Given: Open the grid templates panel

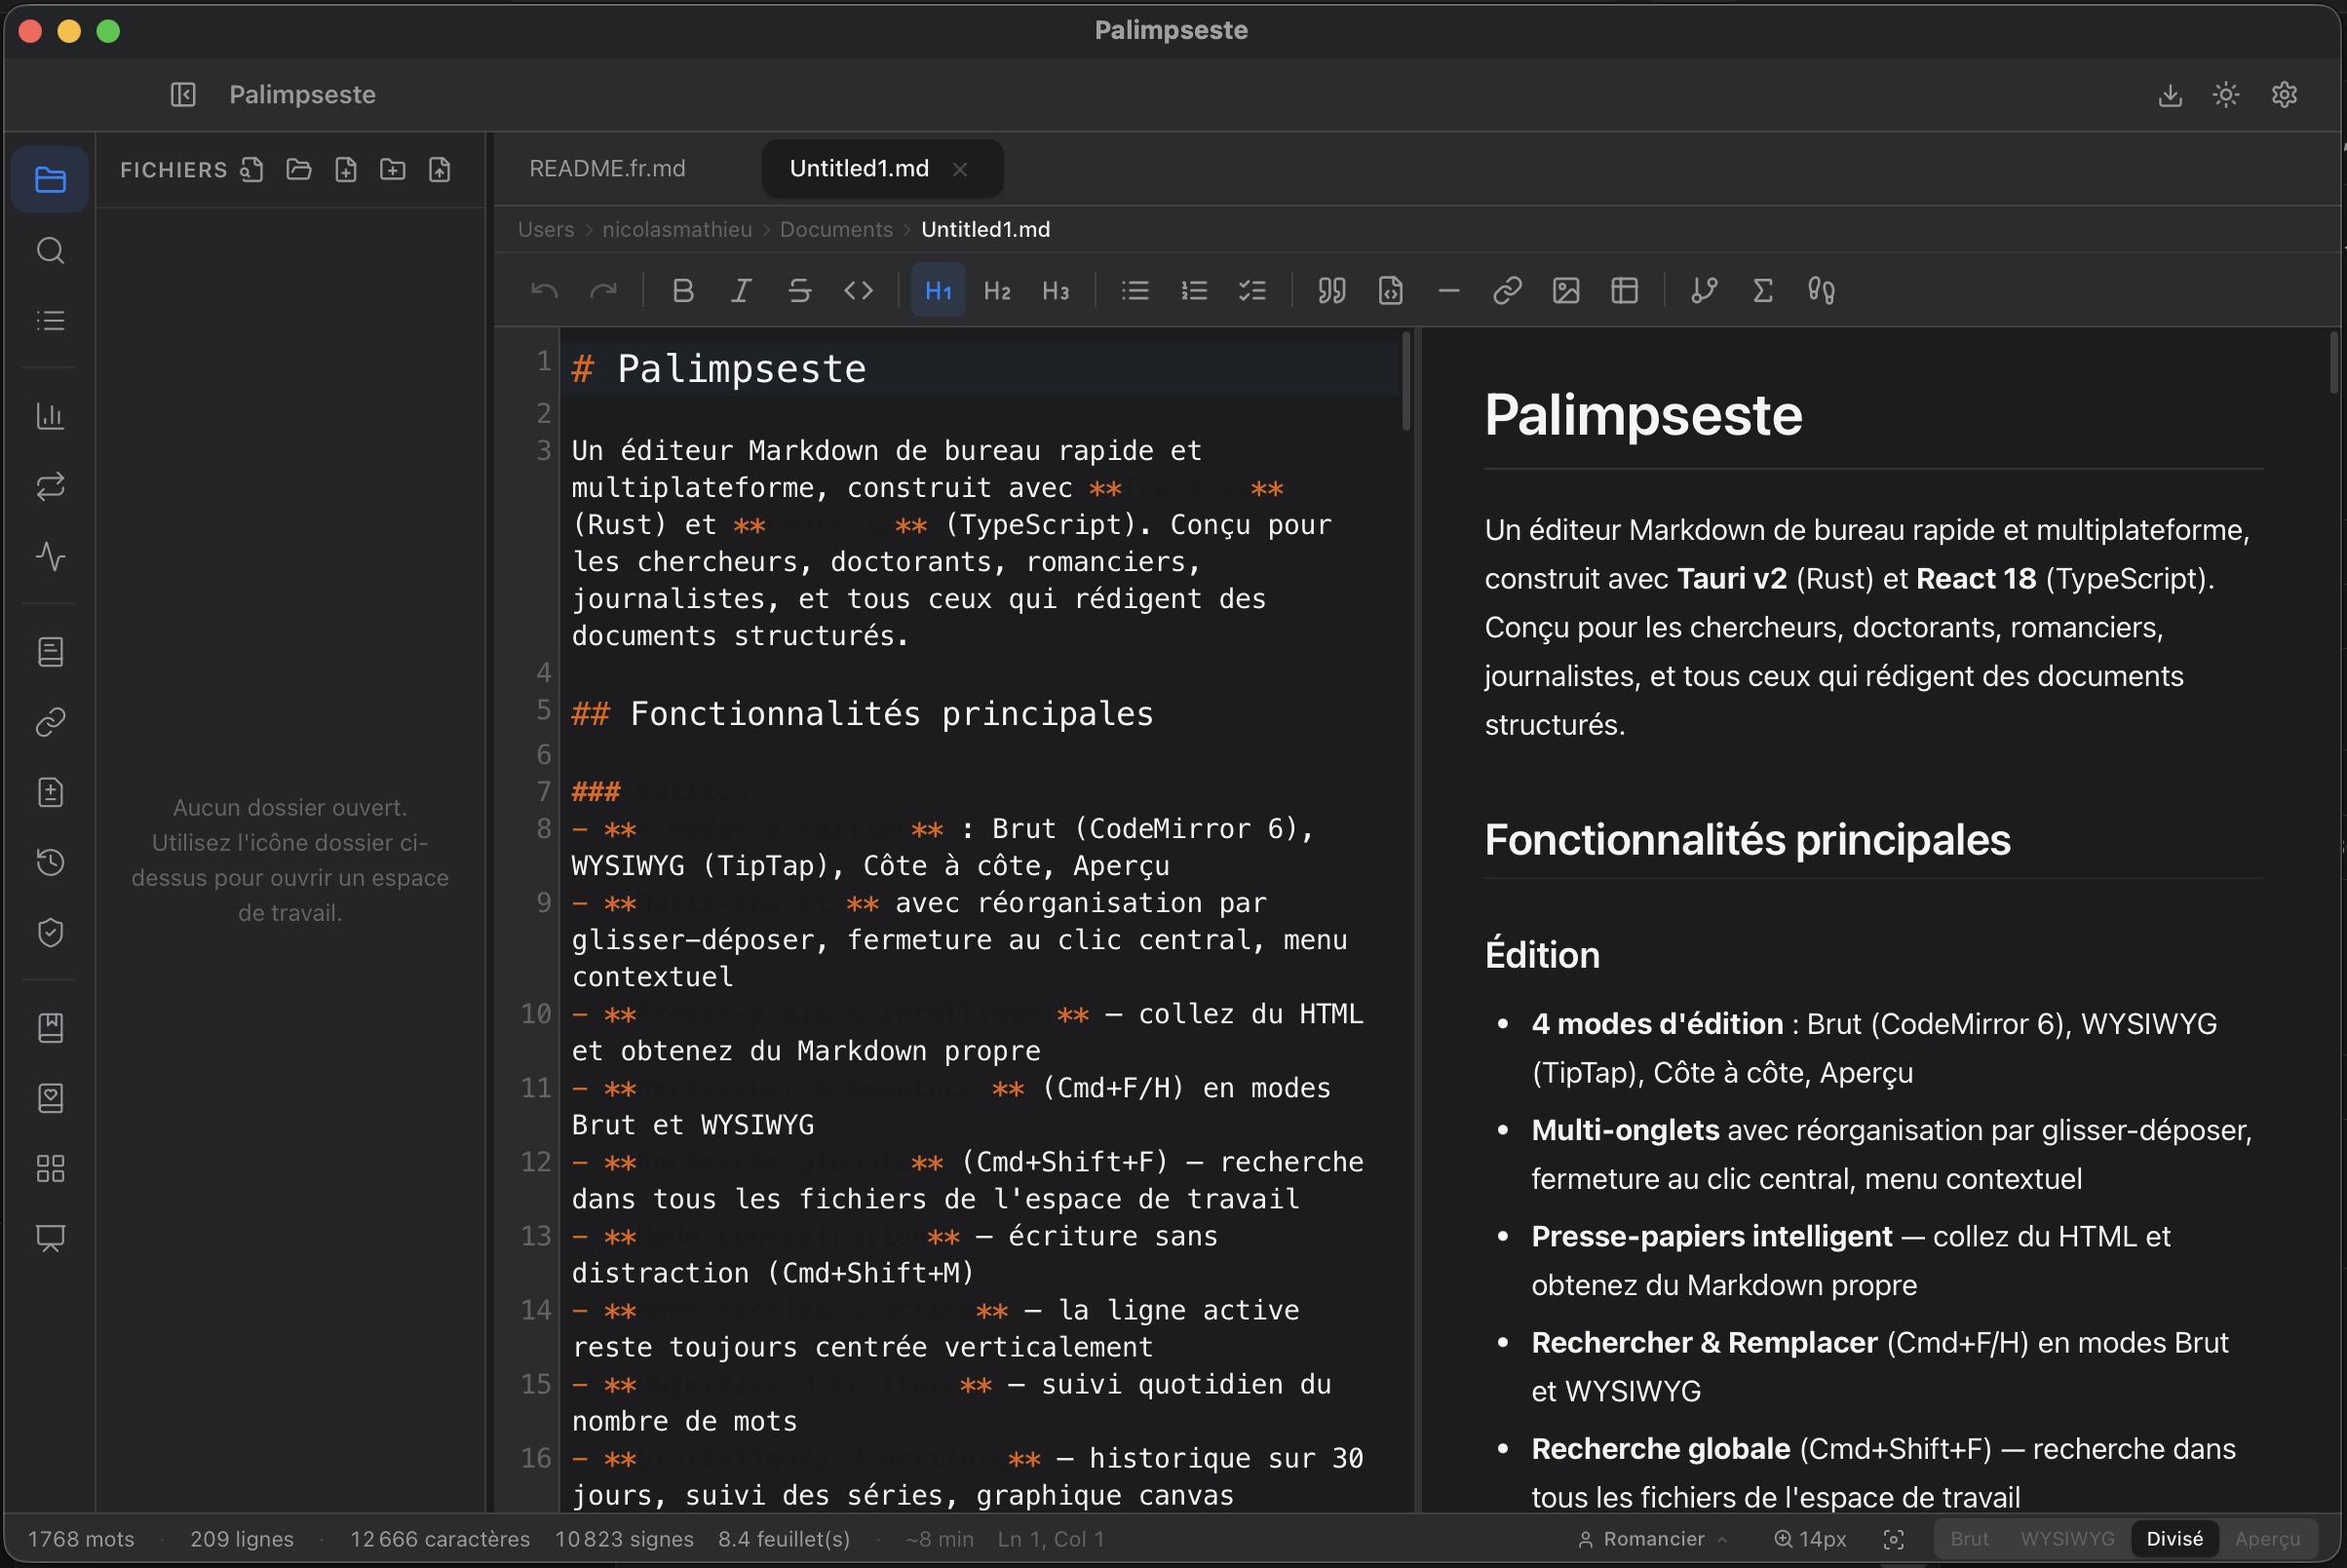Looking at the screenshot, I should coord(50,1168).
